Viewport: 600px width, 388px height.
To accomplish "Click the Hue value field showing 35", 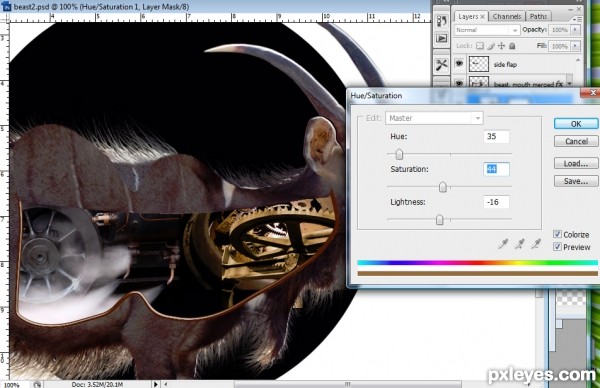I will click(496, 137).
